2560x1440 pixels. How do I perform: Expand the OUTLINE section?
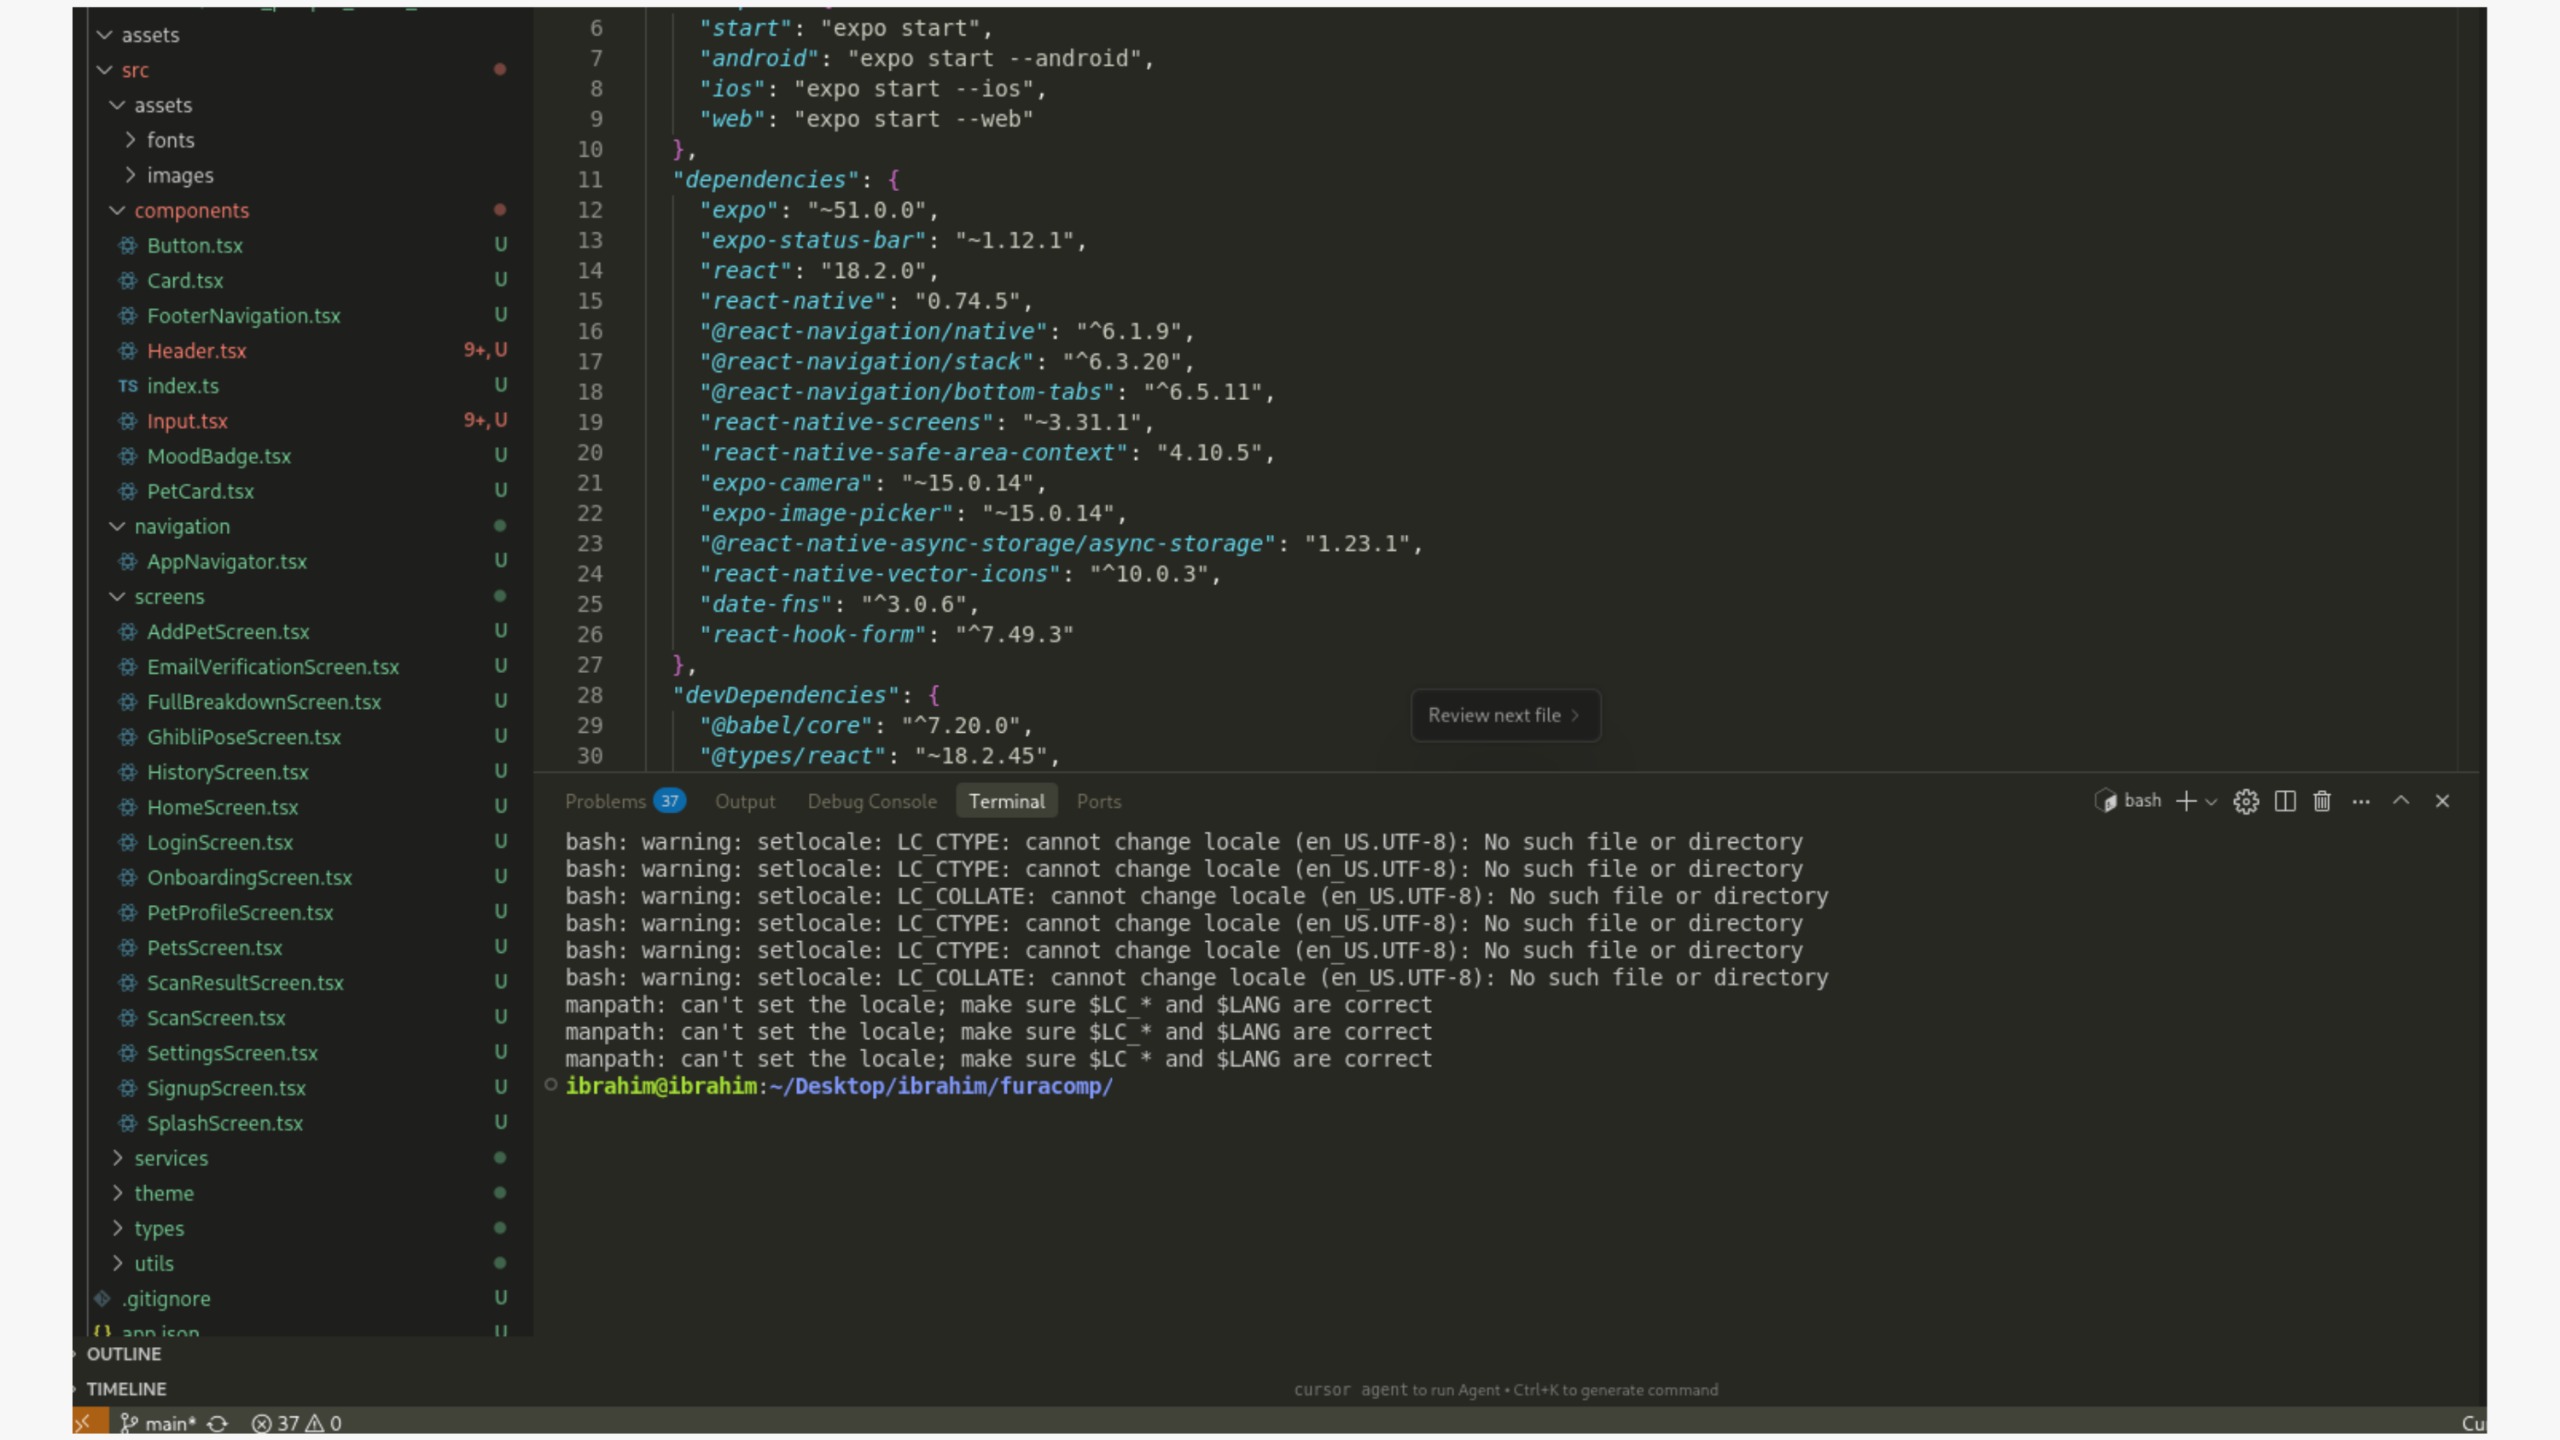coord(123,1354)
